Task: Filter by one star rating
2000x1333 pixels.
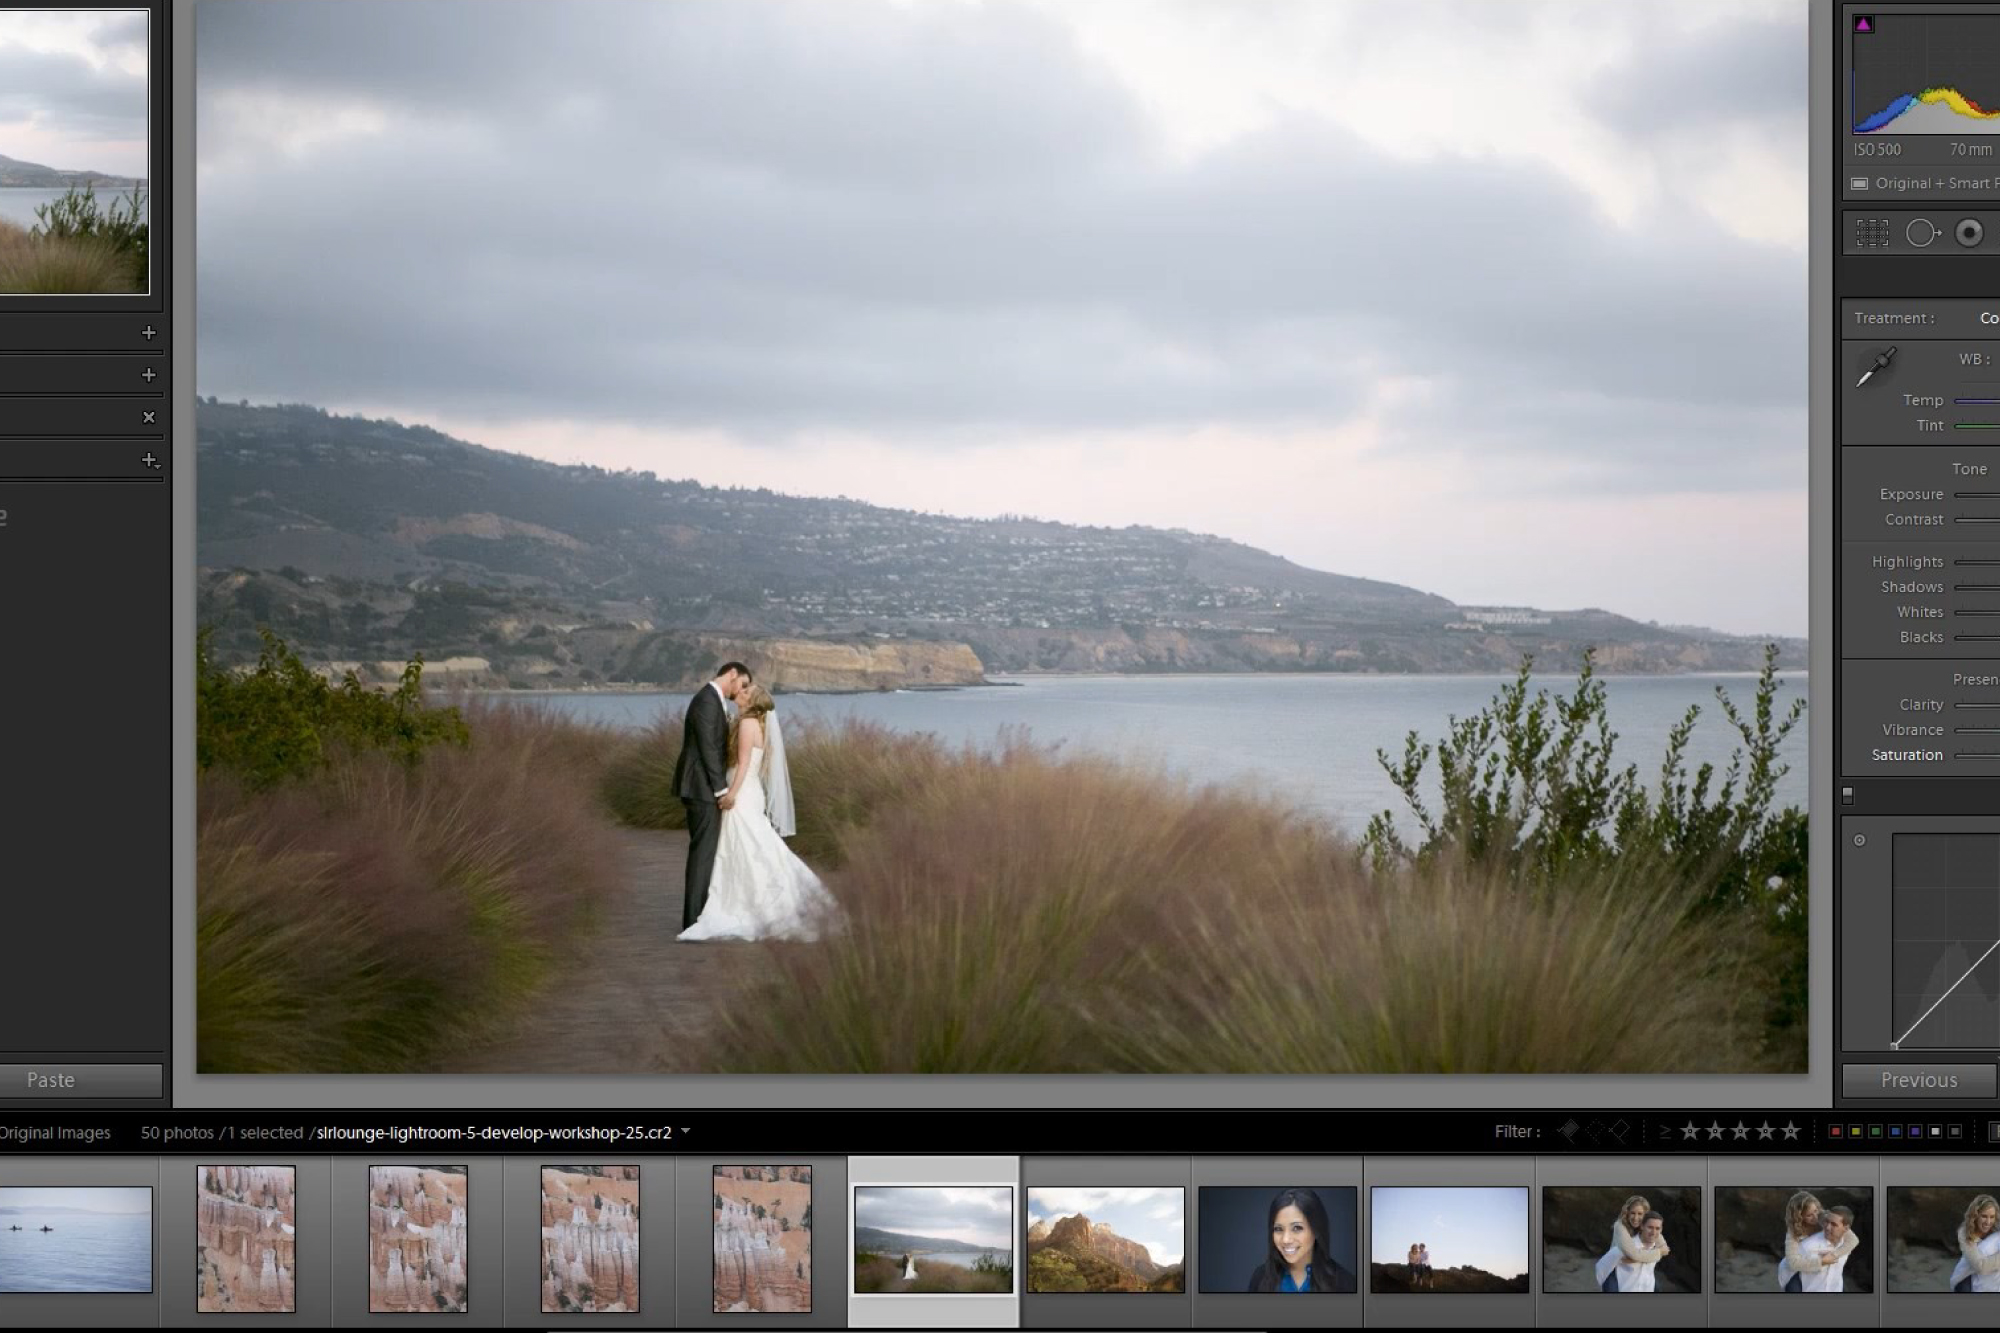Action: (x=1690, y=1131)
